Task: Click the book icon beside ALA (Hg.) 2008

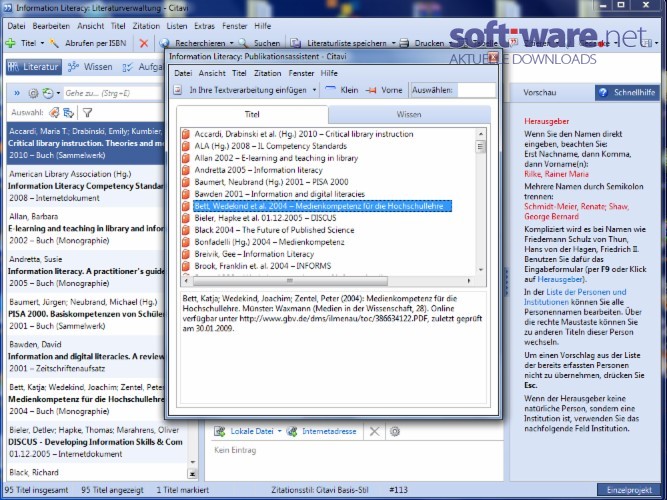Action: tap(185, 146)
